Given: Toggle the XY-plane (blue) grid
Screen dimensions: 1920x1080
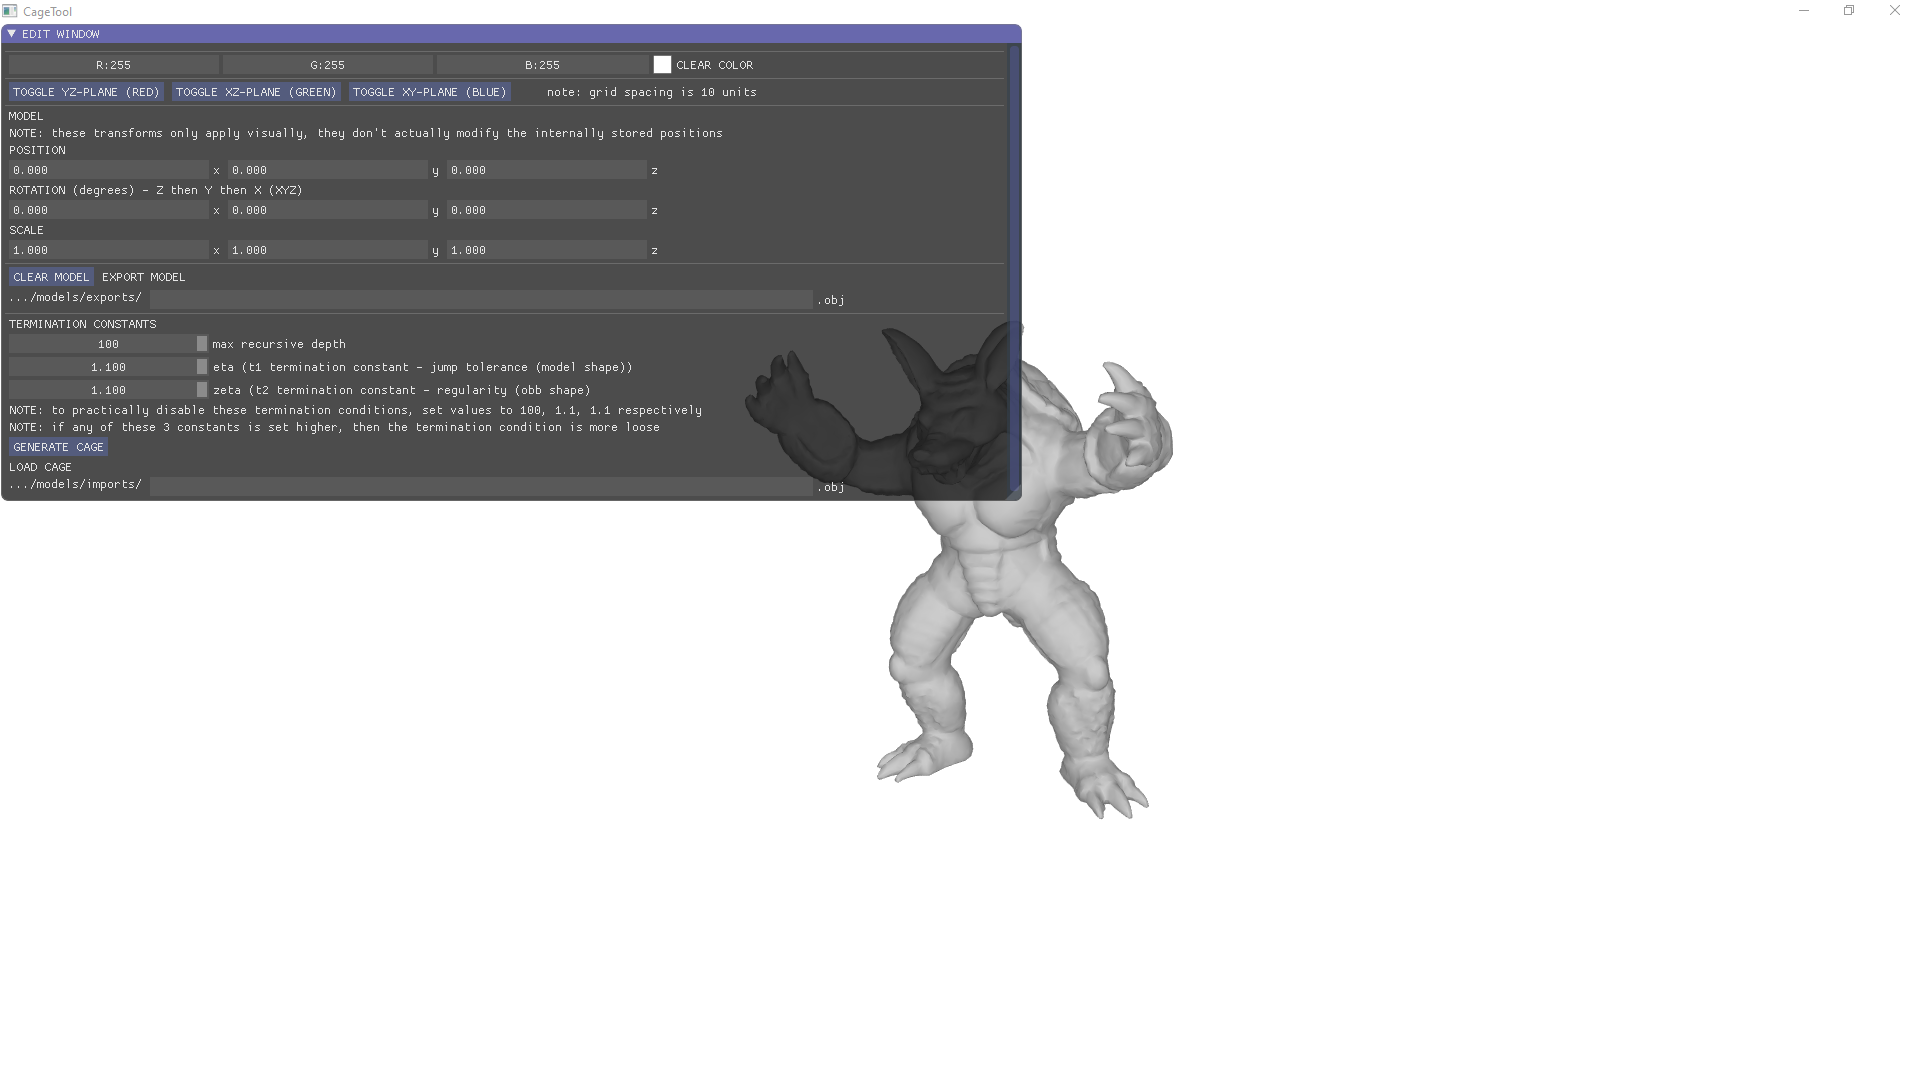Looking at the screenshot, I should point(430,92).
